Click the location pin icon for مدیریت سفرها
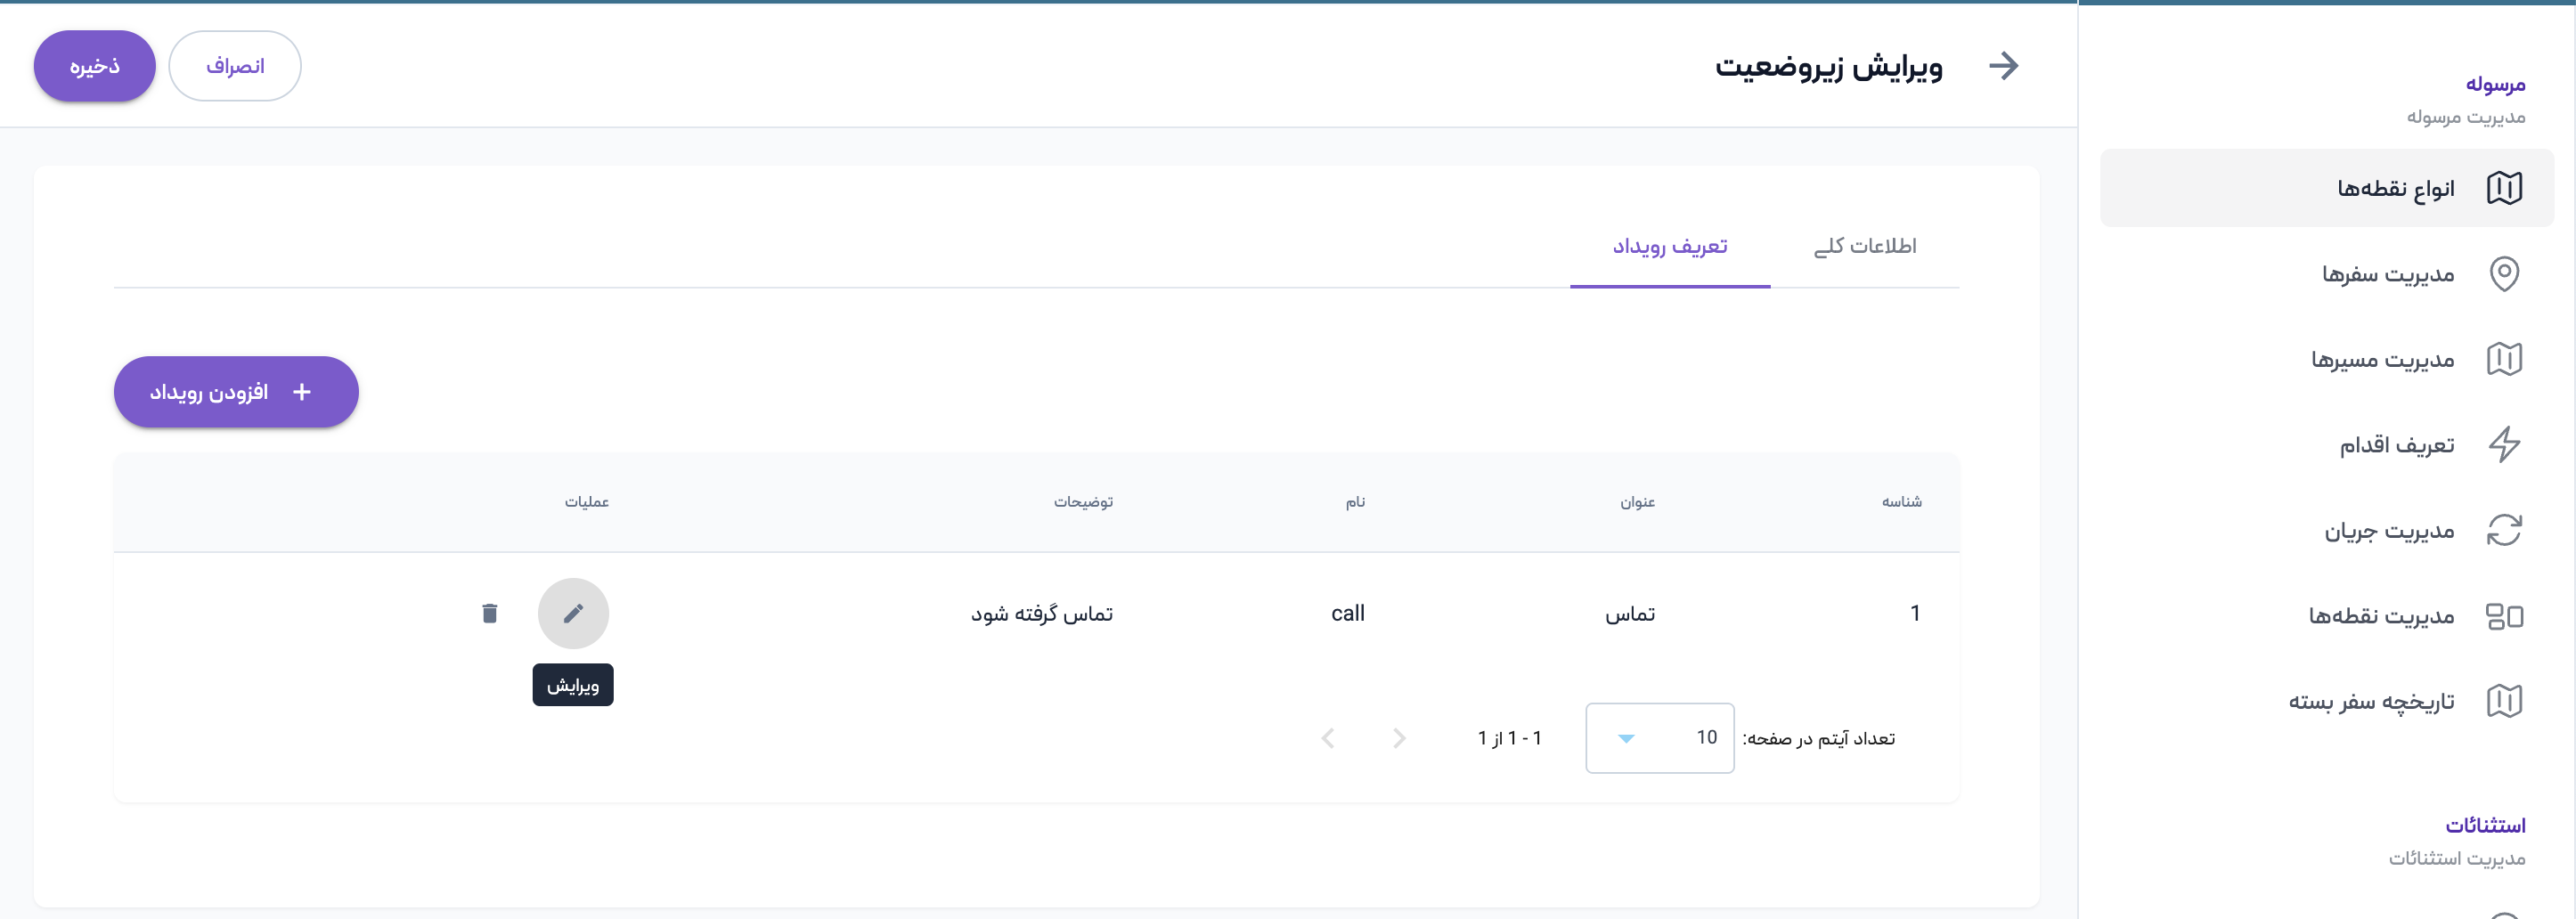The width and height of the screenshot is (2576, 919). (x=2503, y=274)
